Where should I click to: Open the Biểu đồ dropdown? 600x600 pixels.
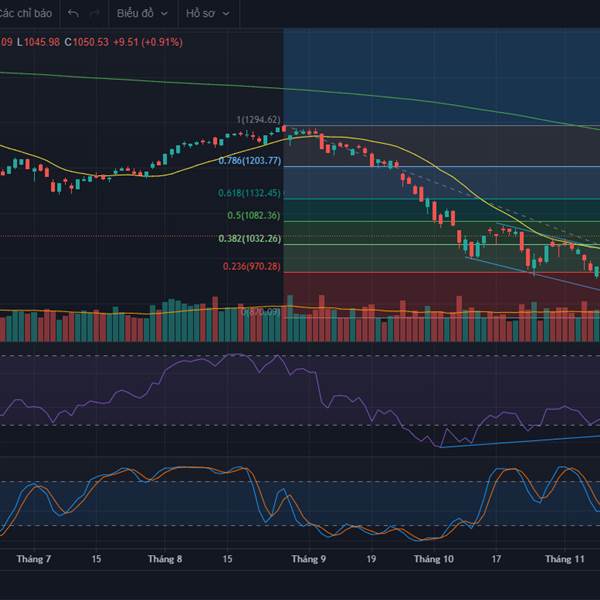142,13
